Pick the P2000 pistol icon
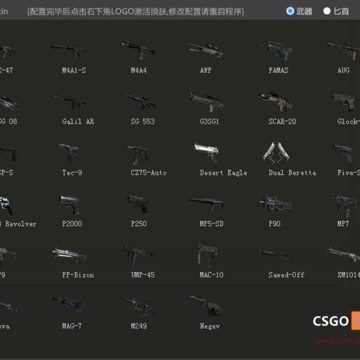This screenshot has height=360, width=360. (x=69, y=204)
